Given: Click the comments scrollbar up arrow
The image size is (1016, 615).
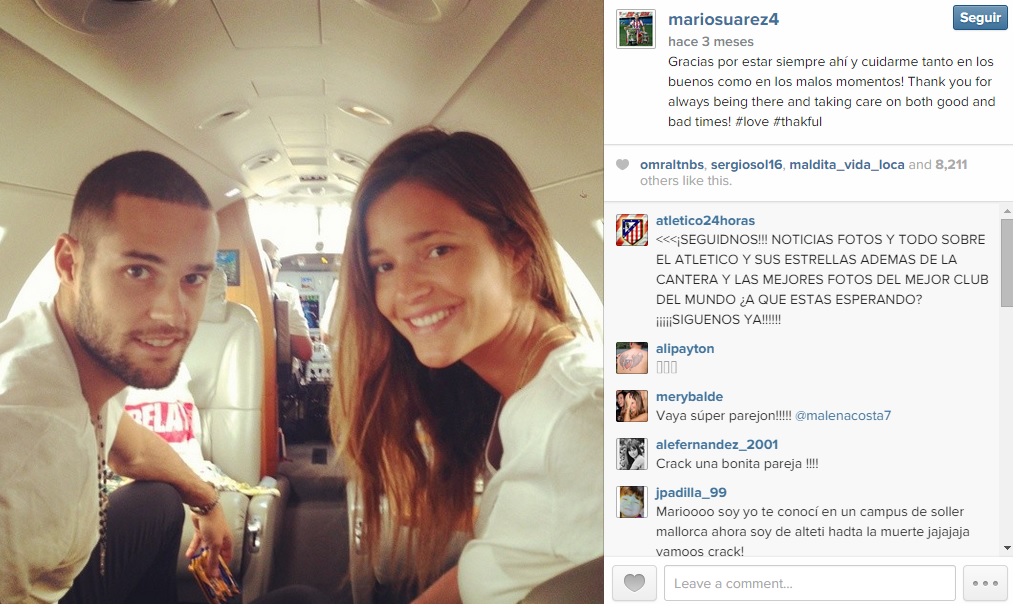Looking at the screenshot, I should coord(1007,211).
